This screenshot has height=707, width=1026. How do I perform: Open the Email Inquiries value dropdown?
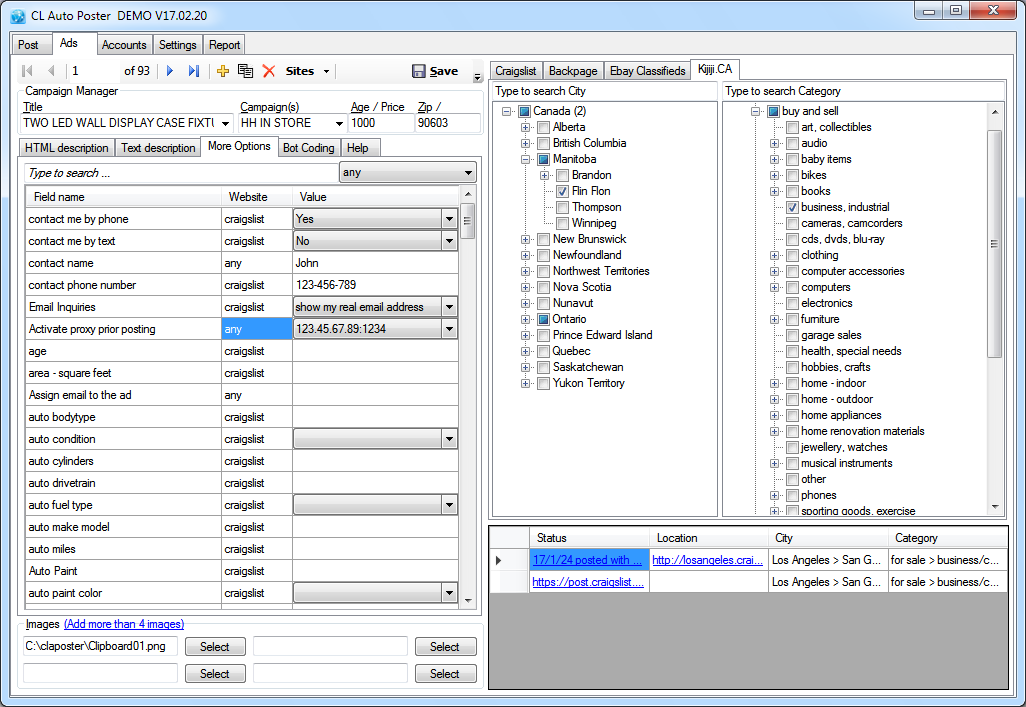coord(450,307)
